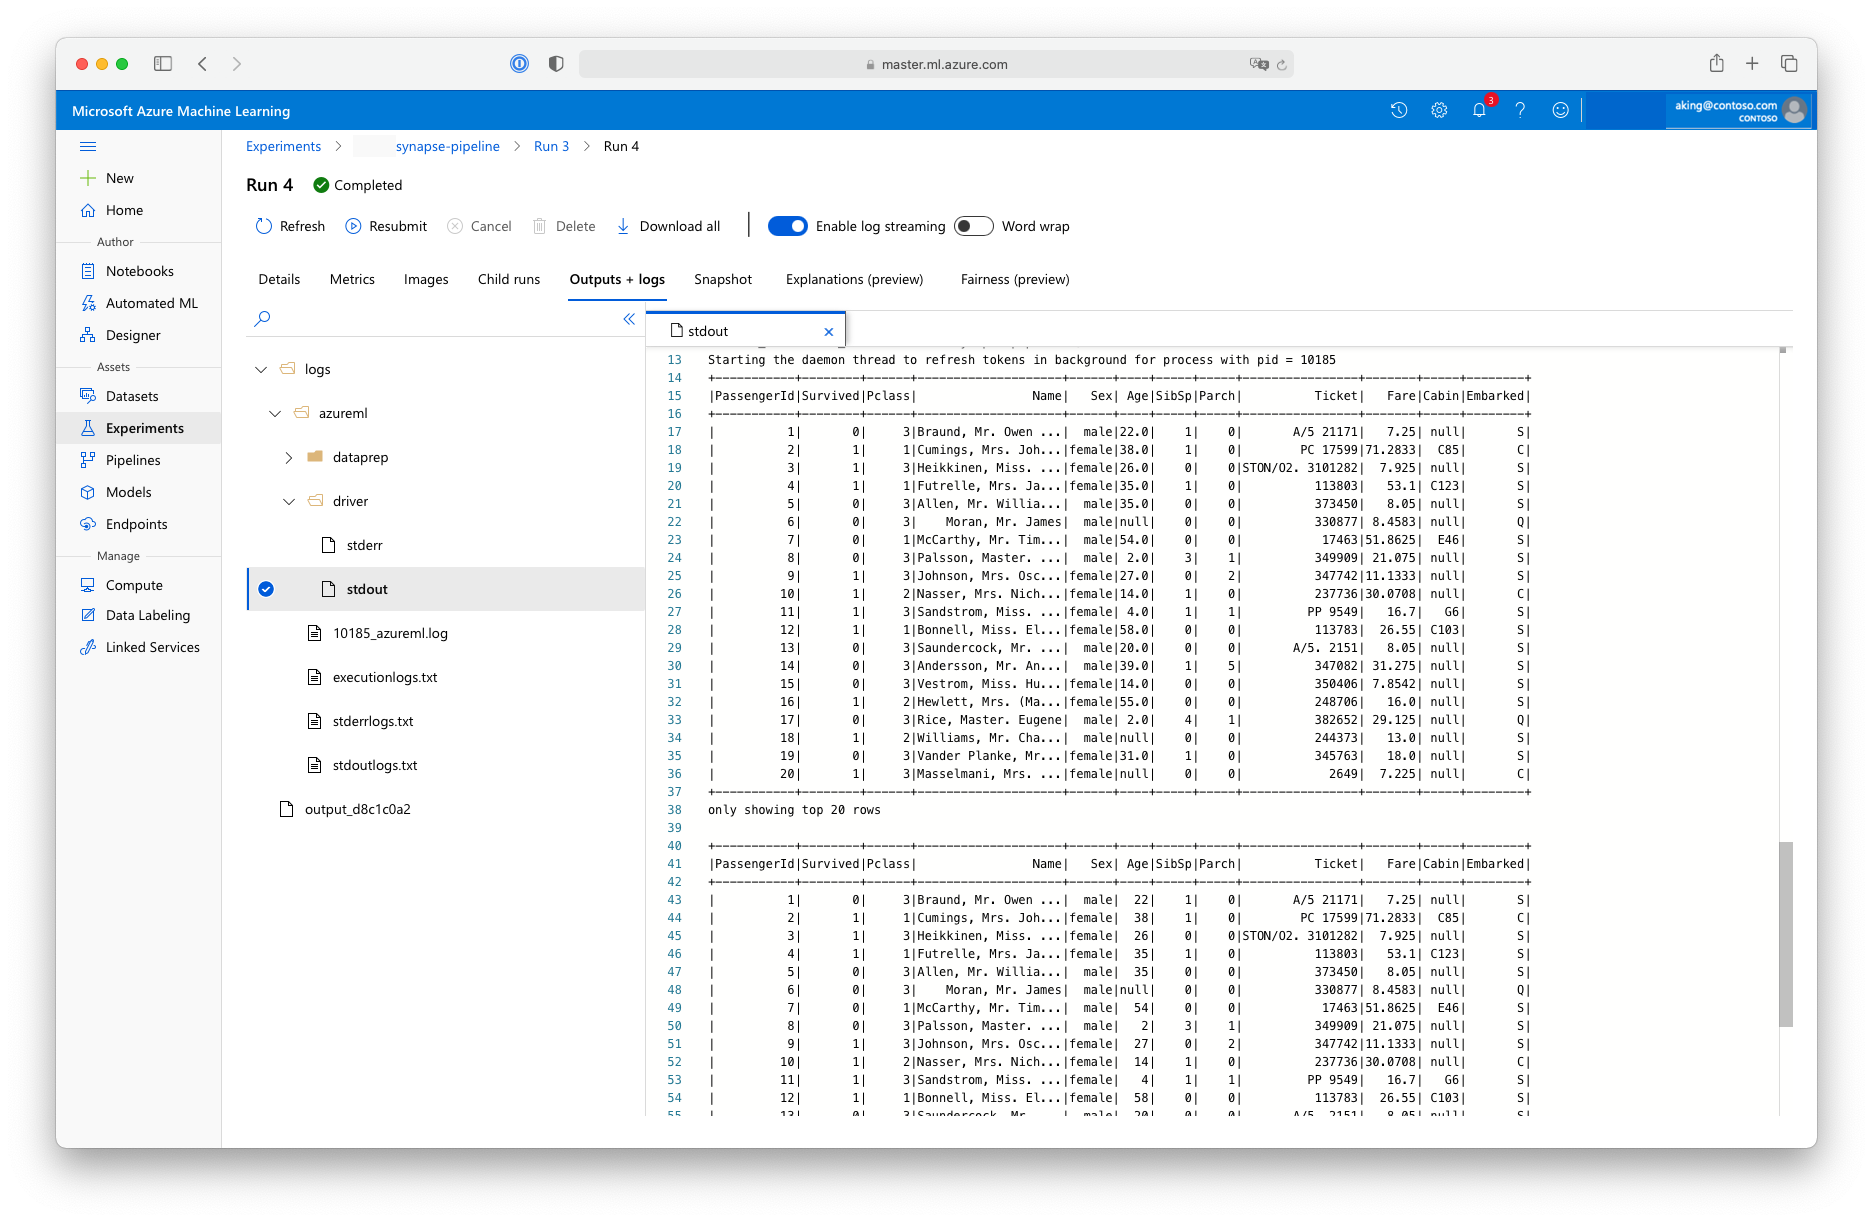Viewport: 1873px width, 1222px height.
Task: Switch to the Metrics tab
Action: [x=351, y=279]
